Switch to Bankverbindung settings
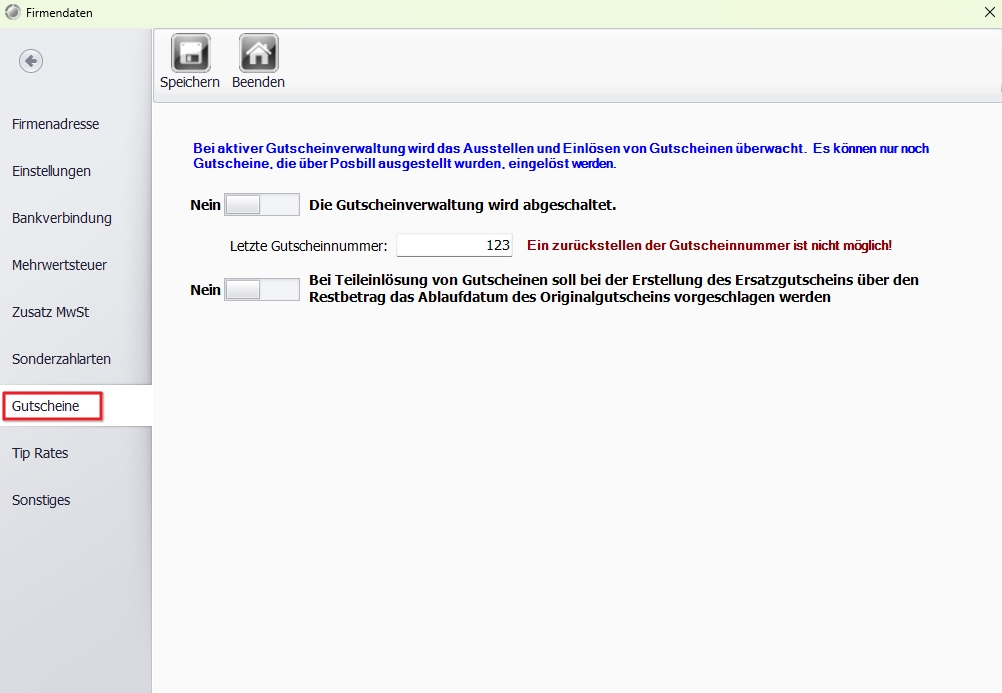The image size is (1002, 693). [61, 218]
